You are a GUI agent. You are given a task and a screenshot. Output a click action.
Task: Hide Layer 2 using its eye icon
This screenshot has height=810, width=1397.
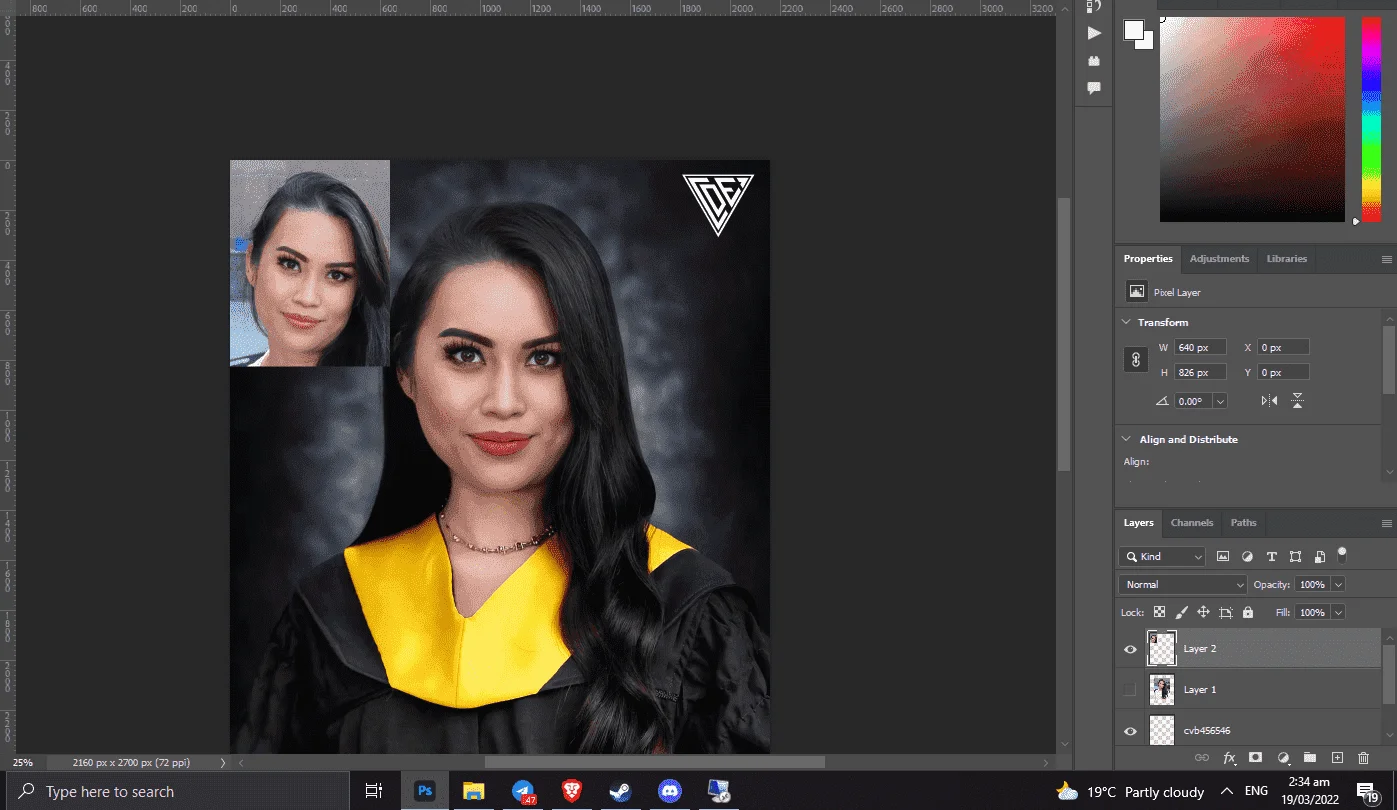[x=1130, y=649]
